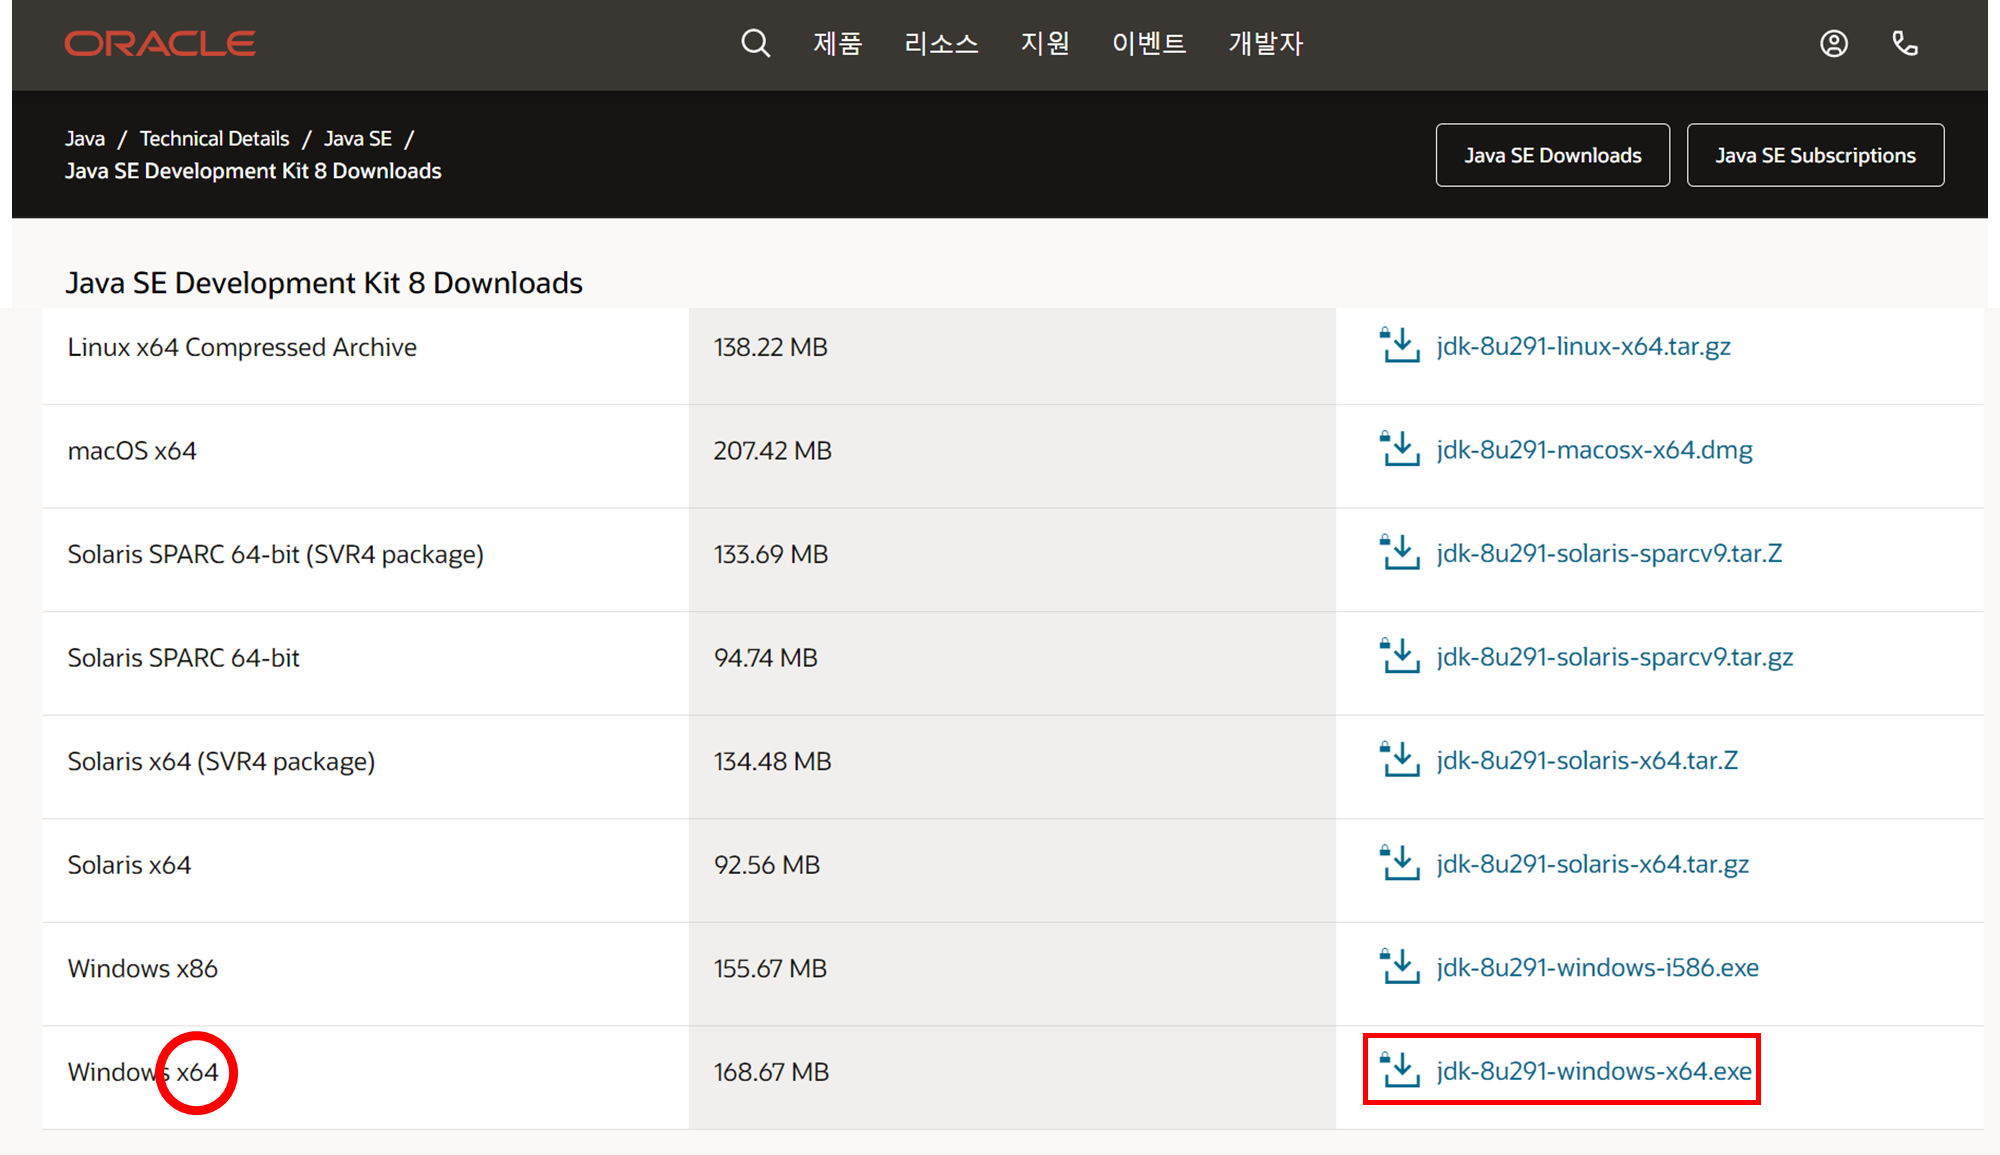Click download icon for Linux x64 tar.gz
The width and height of the screenshot is (2000, 1155).
(x=1399, y=345)
